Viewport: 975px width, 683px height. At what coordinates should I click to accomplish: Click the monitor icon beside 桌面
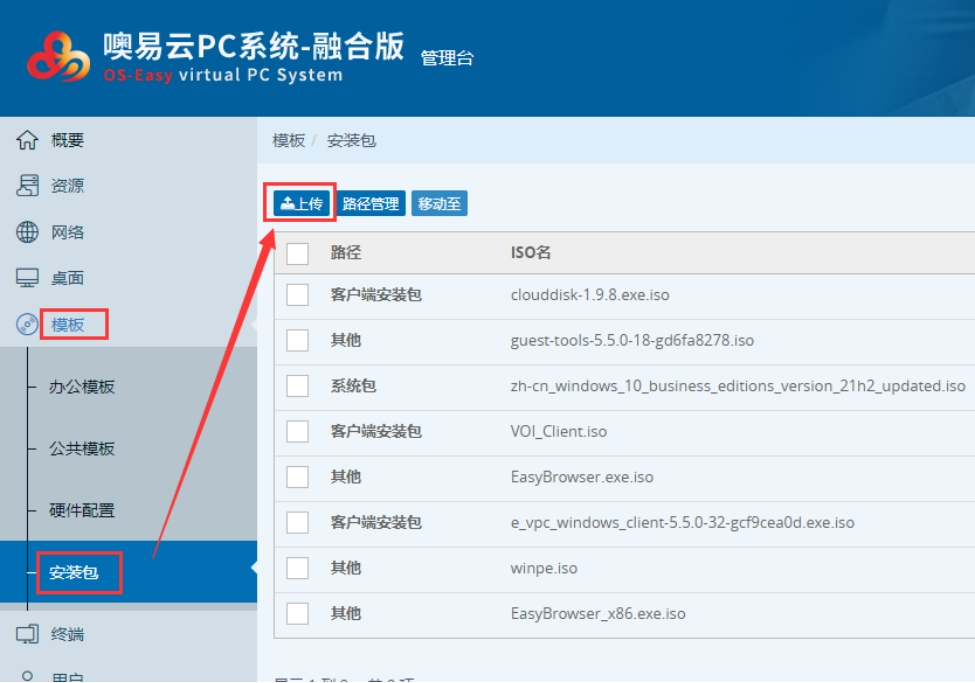tap(27, 278)
